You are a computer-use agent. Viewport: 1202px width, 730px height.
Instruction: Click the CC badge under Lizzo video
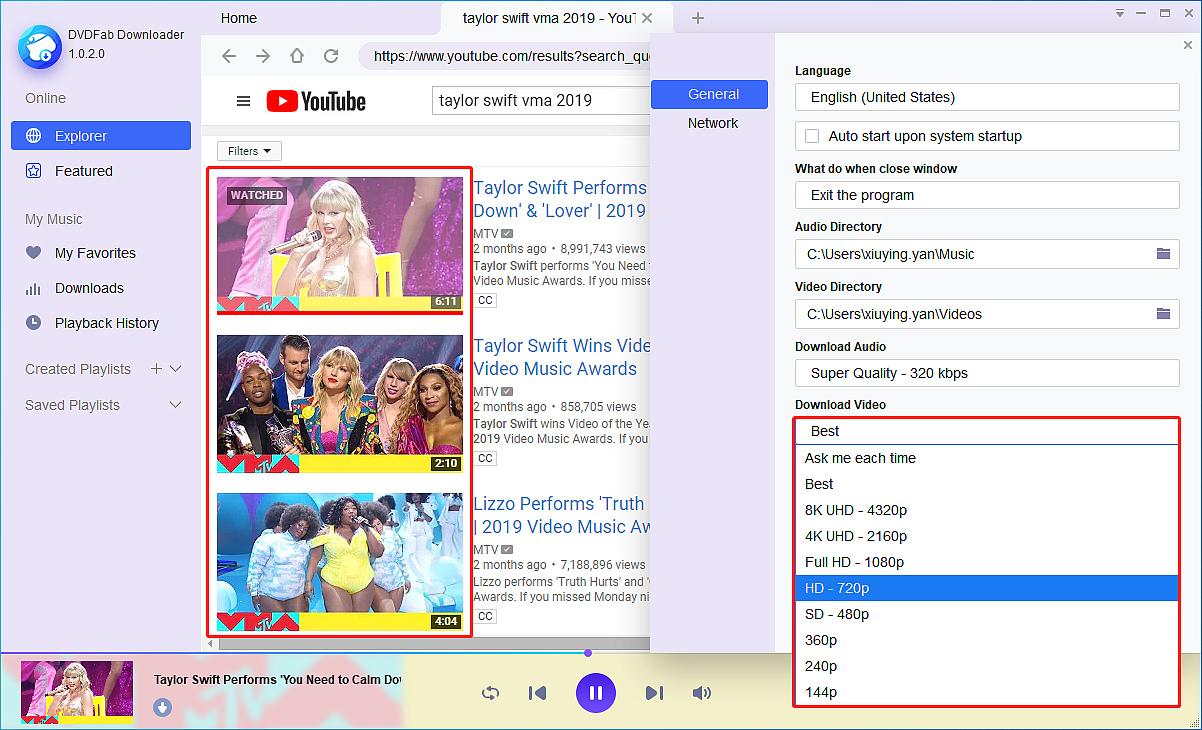pos(485,616)
